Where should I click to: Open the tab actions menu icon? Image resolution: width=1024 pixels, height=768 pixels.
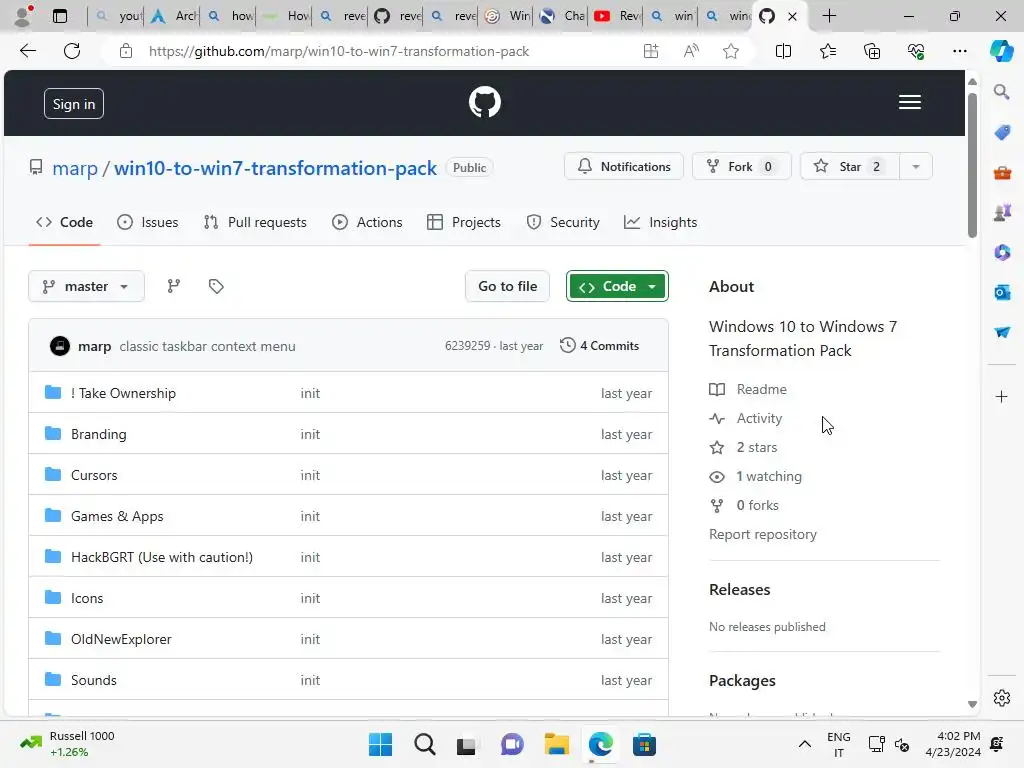tap(59, 16)
